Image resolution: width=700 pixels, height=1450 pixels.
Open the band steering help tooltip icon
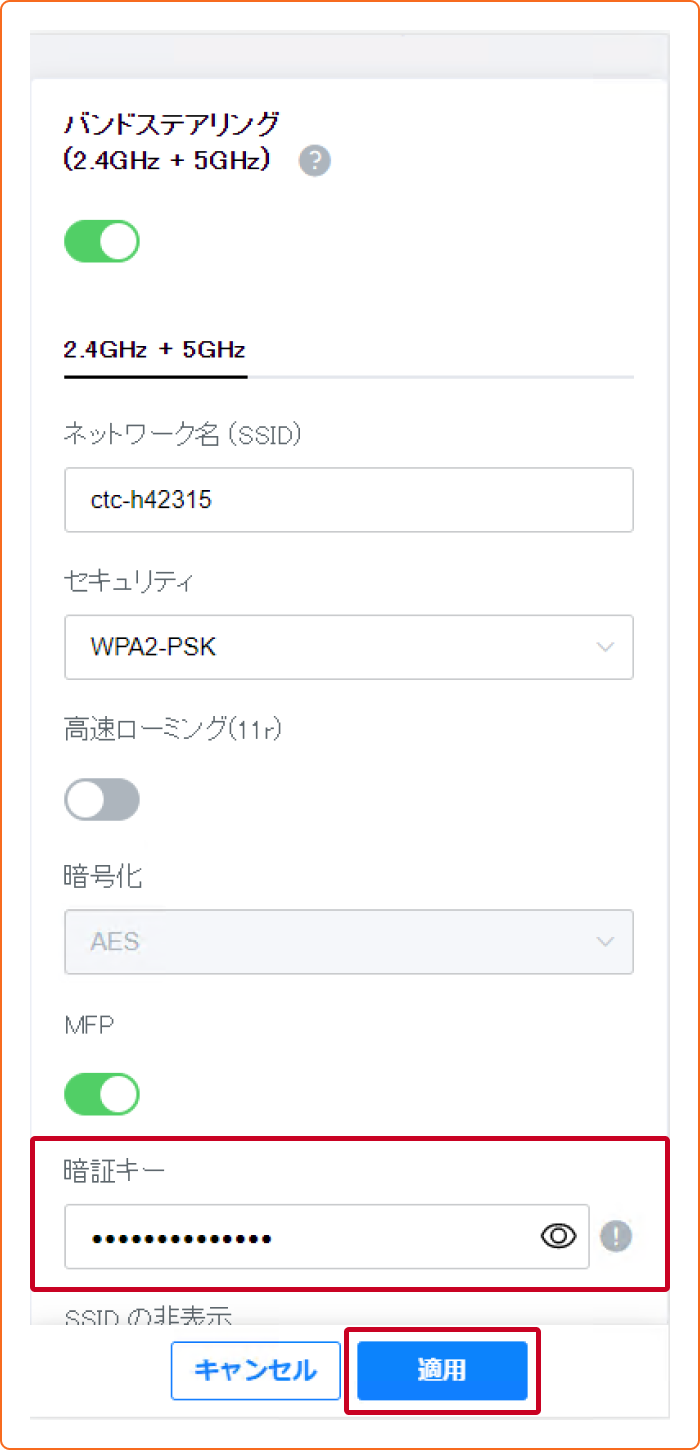(314, 160)
